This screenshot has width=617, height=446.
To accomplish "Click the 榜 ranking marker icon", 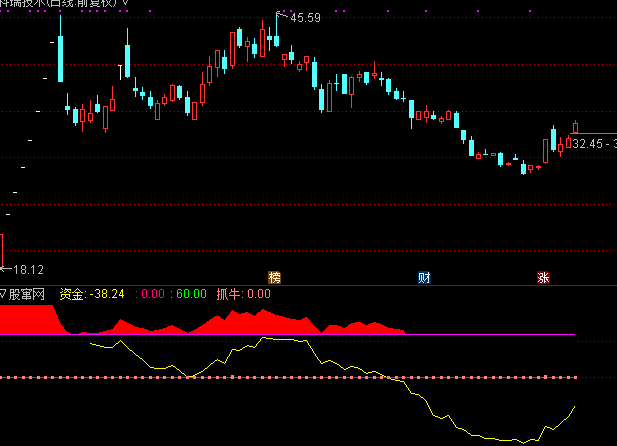I will click(x=275, y=278).
